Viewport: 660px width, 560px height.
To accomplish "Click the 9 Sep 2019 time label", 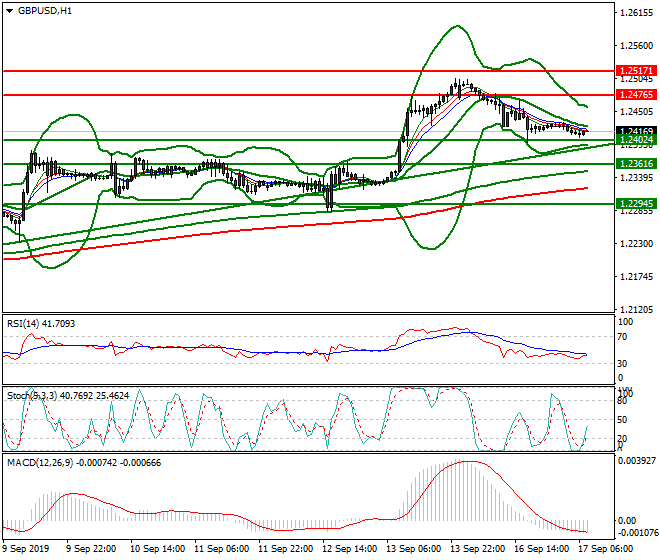I will pyautogui.click(x=25, y=549).
